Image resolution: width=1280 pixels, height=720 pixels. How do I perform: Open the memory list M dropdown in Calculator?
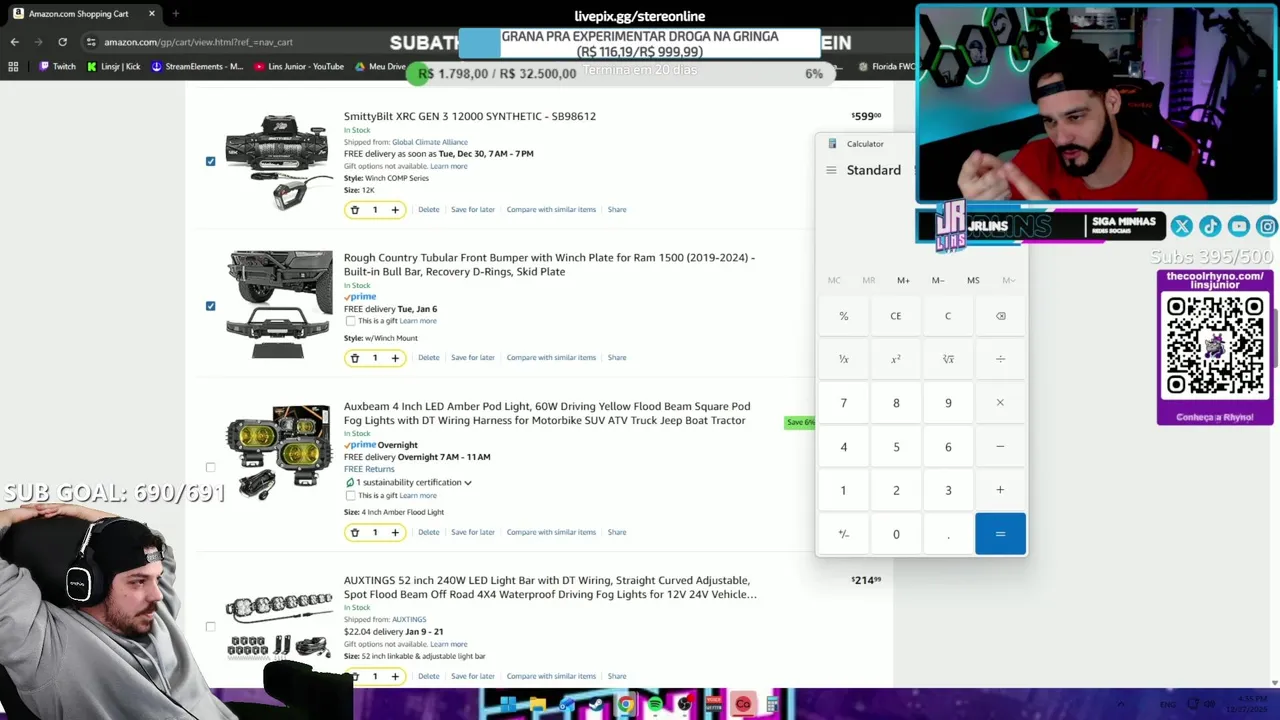coord(1008,280)
